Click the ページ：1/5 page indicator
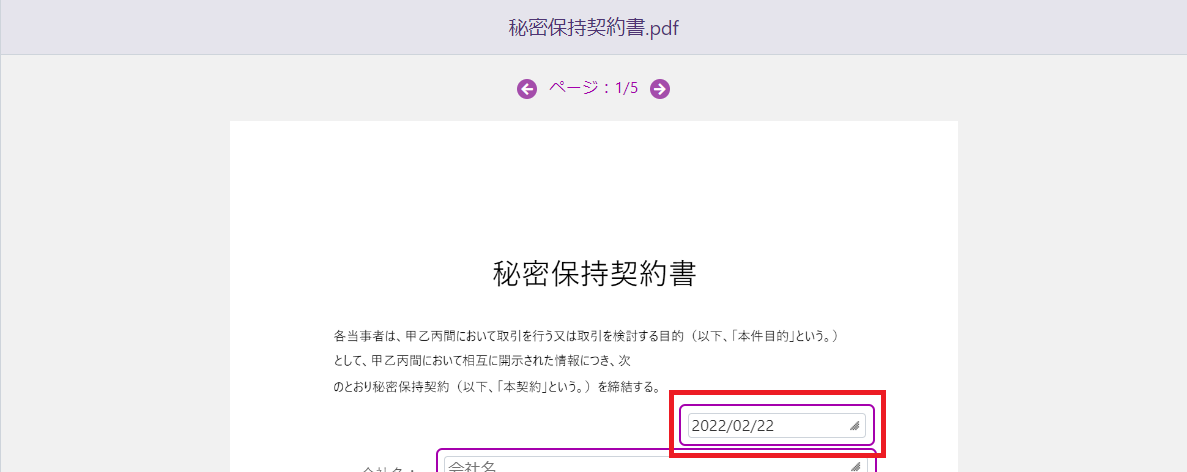 [x=594, y=88]
